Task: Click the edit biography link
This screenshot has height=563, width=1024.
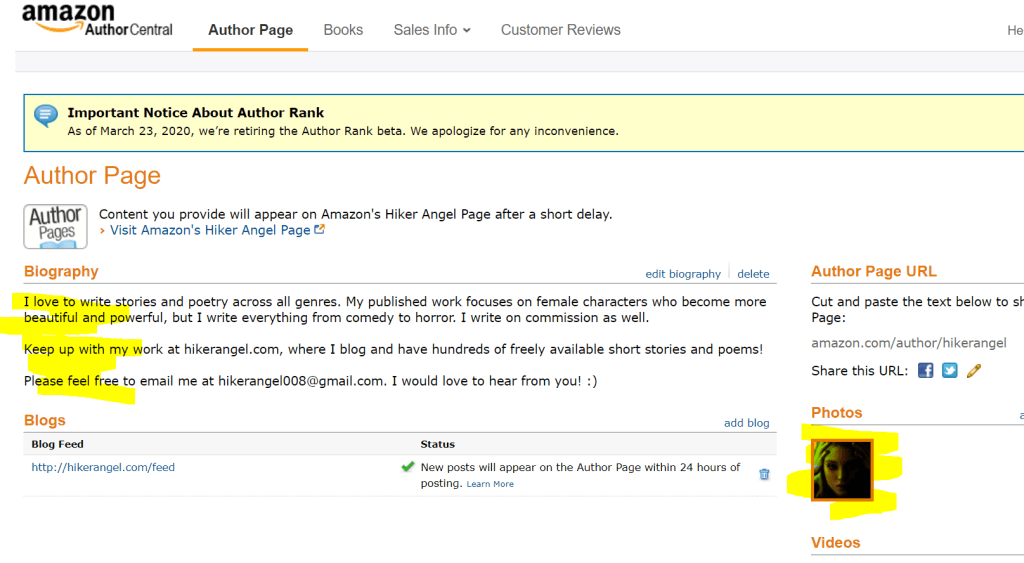Action: (x=683, y=274)
